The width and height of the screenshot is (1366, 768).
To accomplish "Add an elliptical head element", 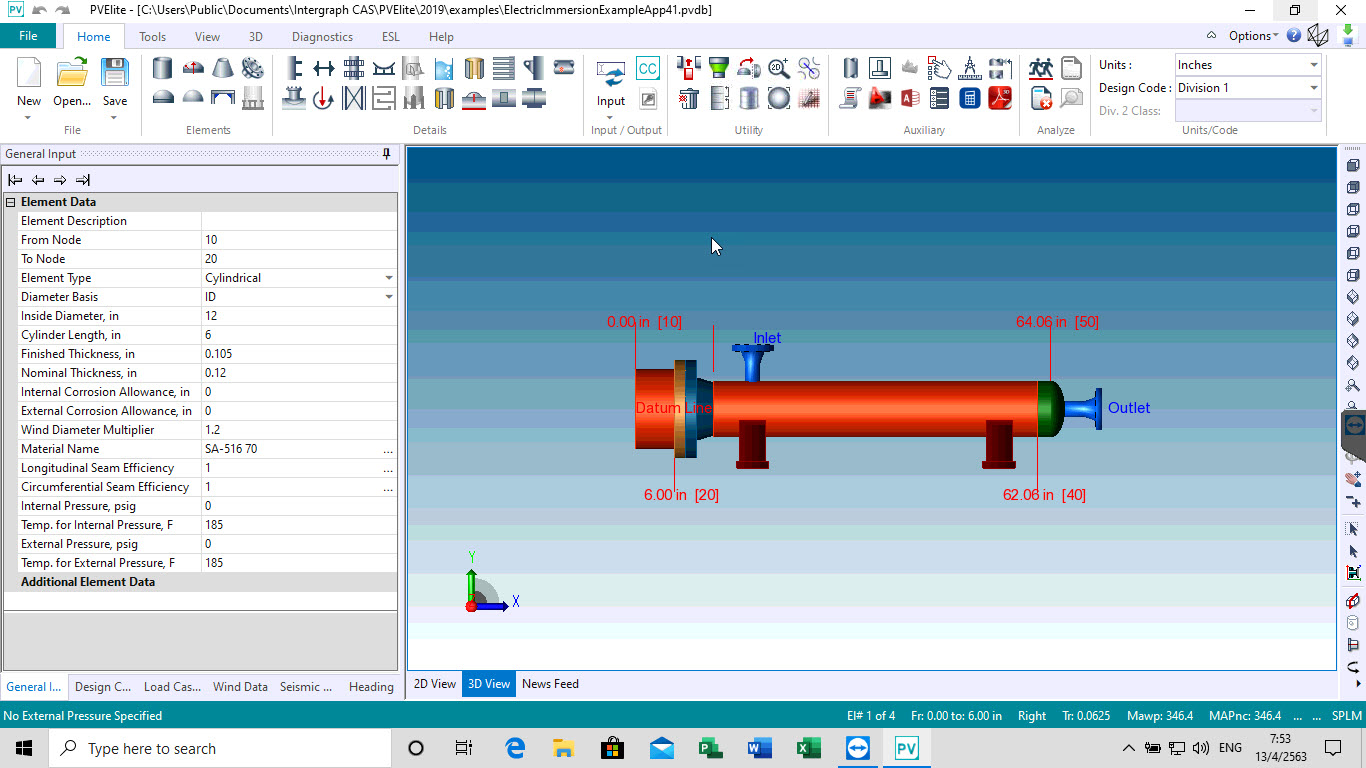I will click(162, 98).
